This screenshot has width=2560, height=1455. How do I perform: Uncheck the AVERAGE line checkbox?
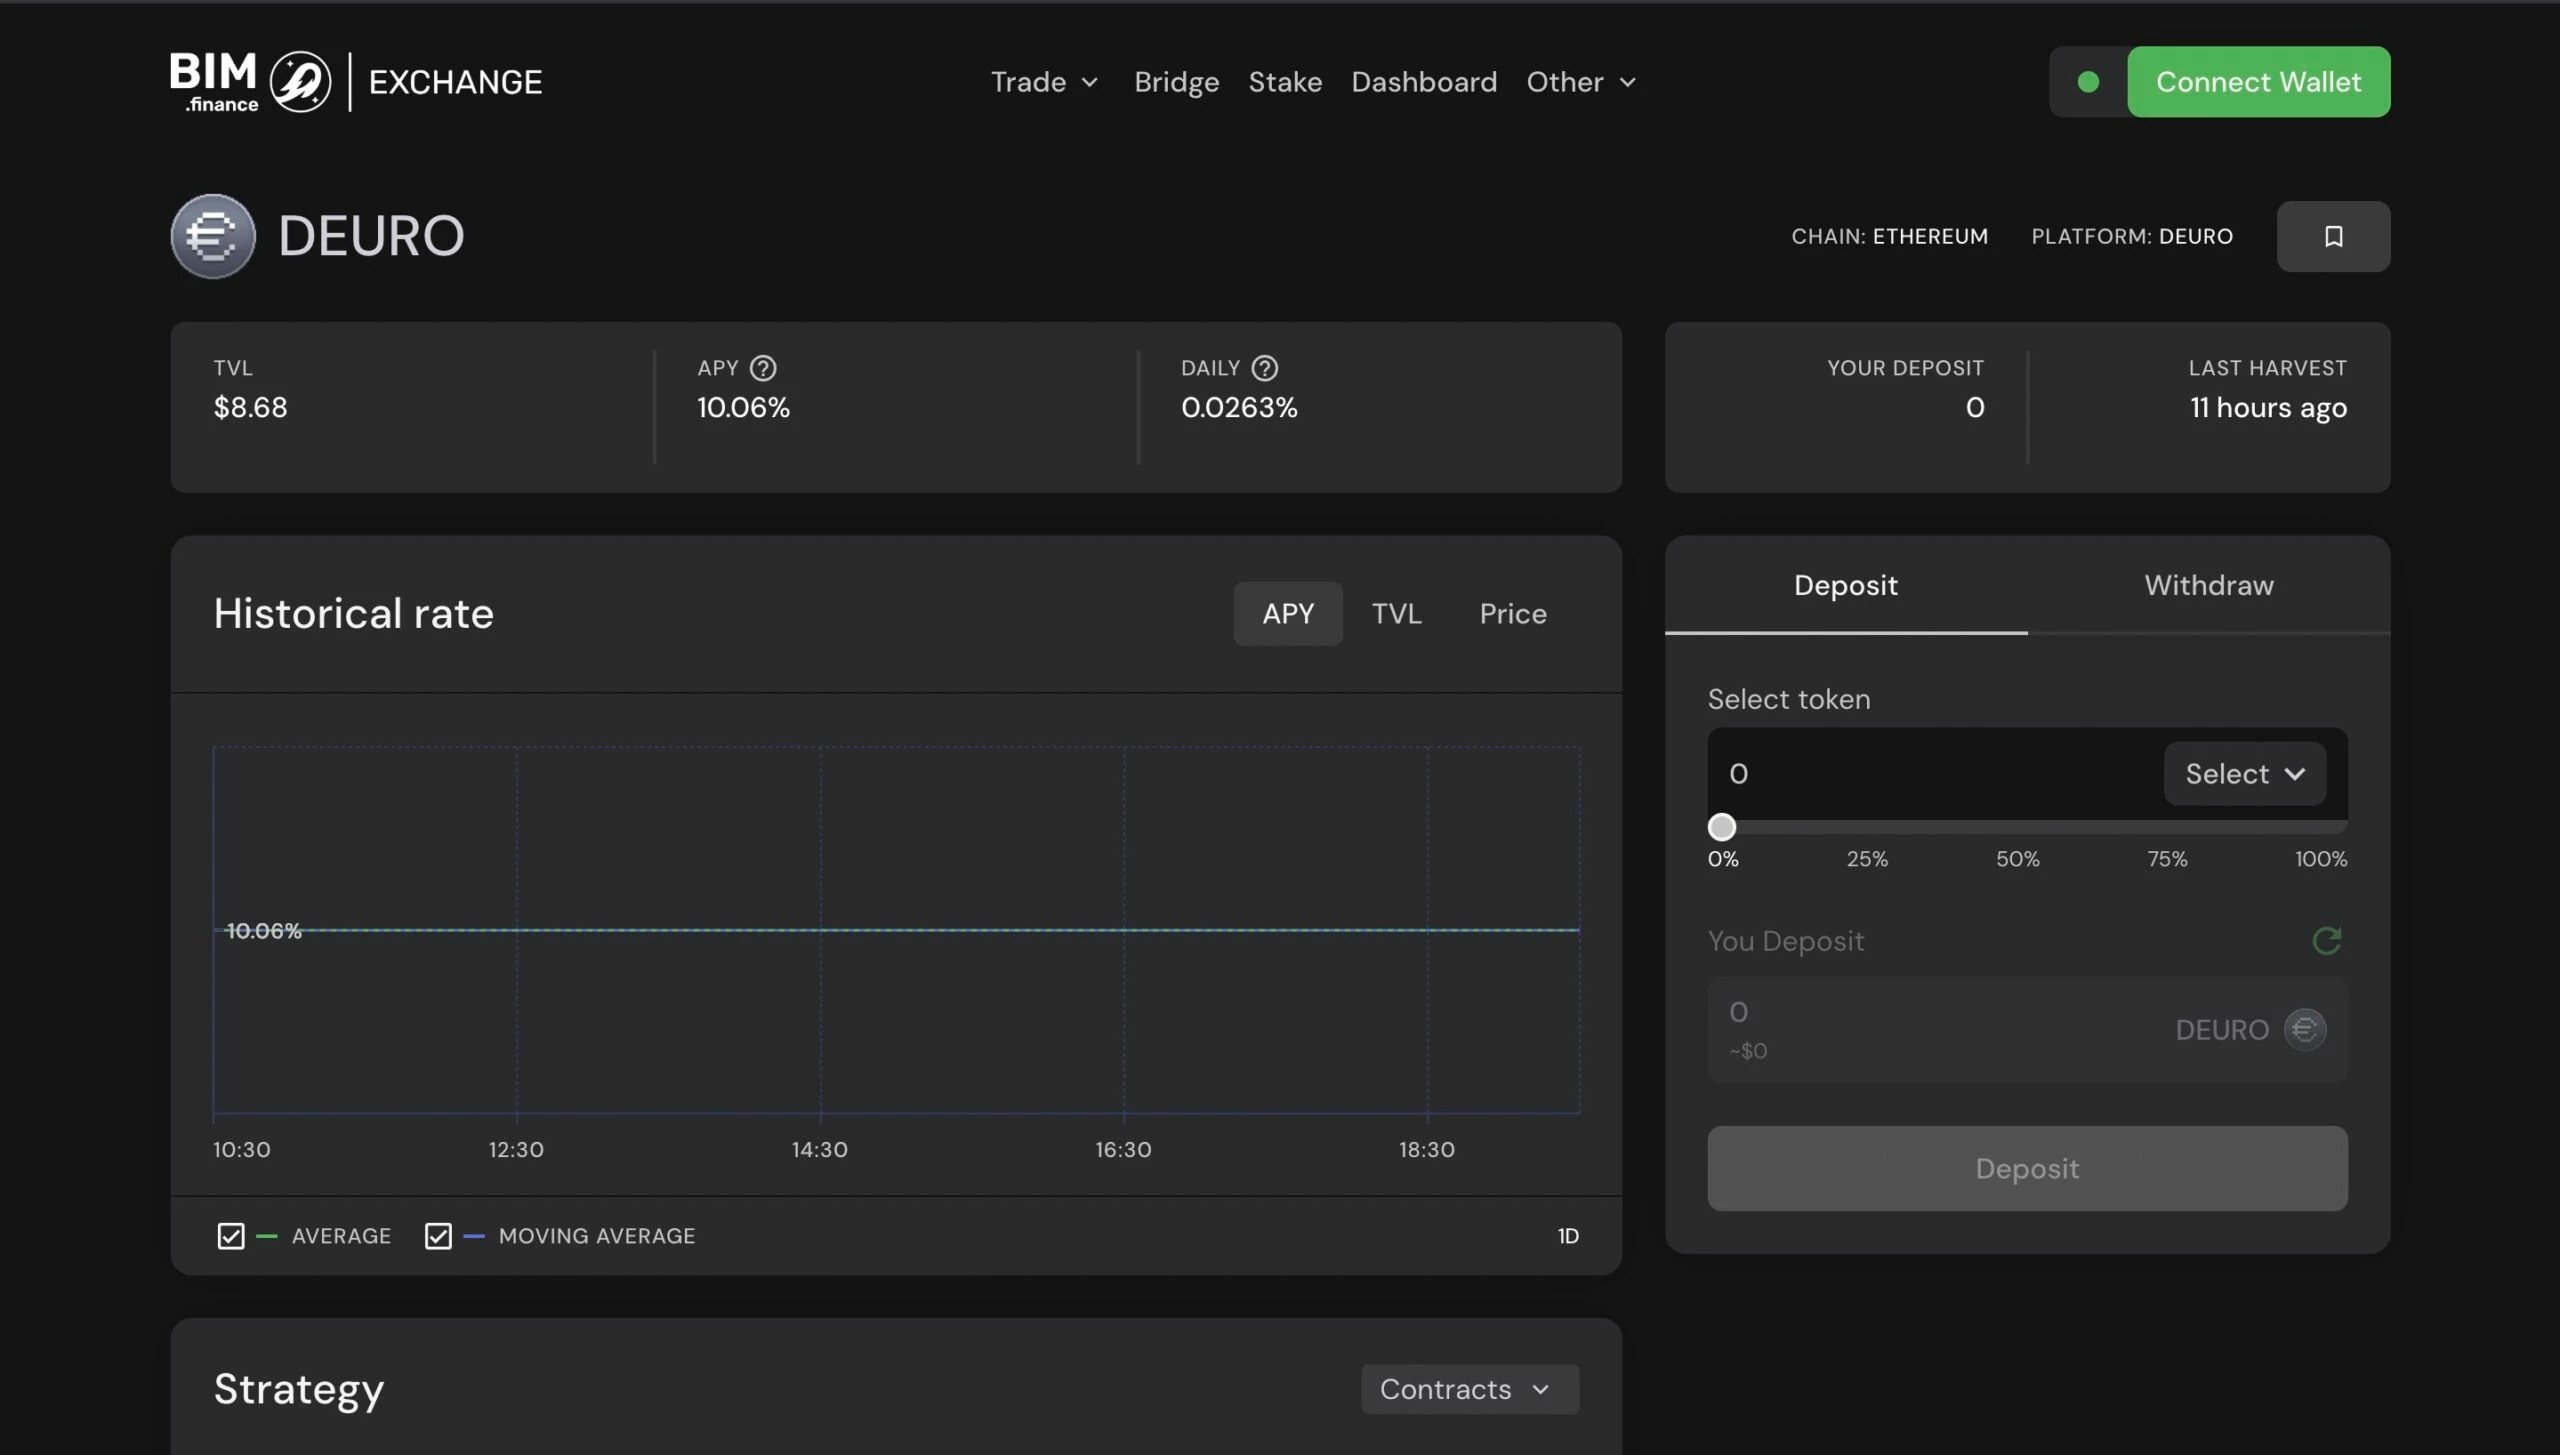click(231, 1236)
